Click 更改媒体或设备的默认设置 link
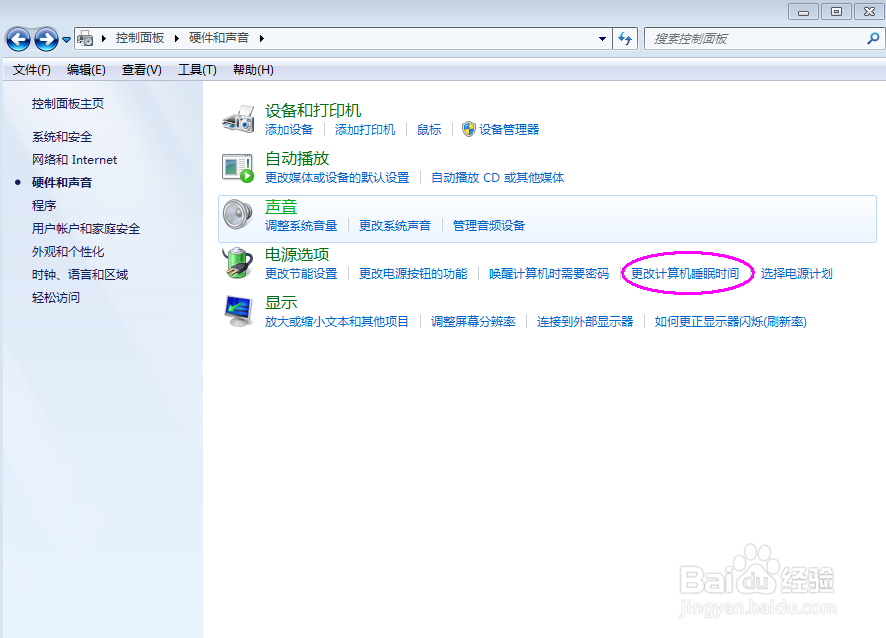 [x=337, y=178]
